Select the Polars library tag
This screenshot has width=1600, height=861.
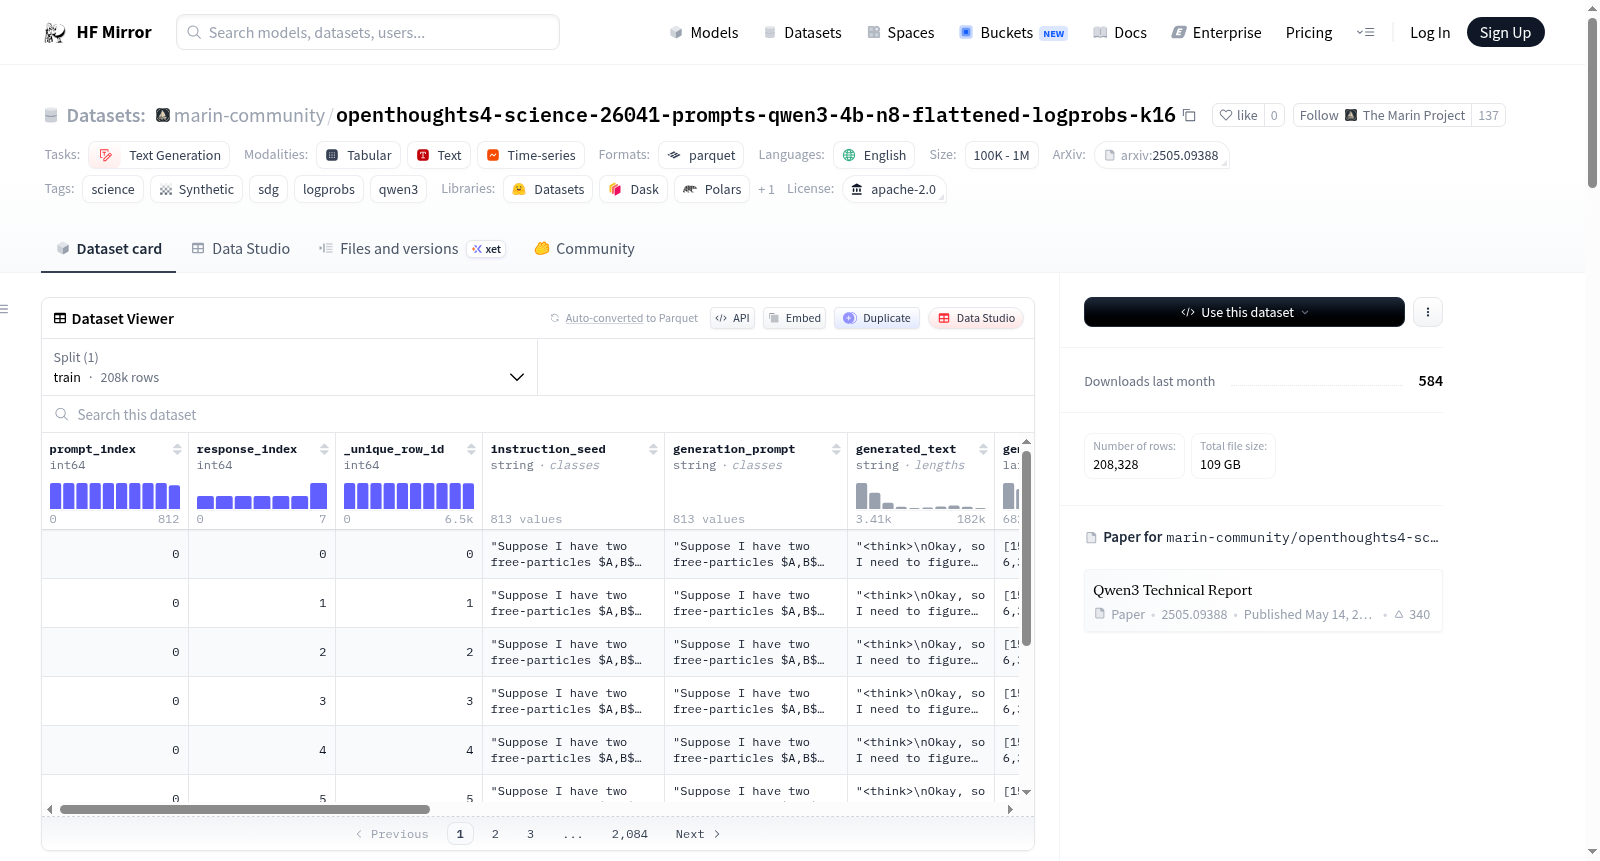[712, 189]
